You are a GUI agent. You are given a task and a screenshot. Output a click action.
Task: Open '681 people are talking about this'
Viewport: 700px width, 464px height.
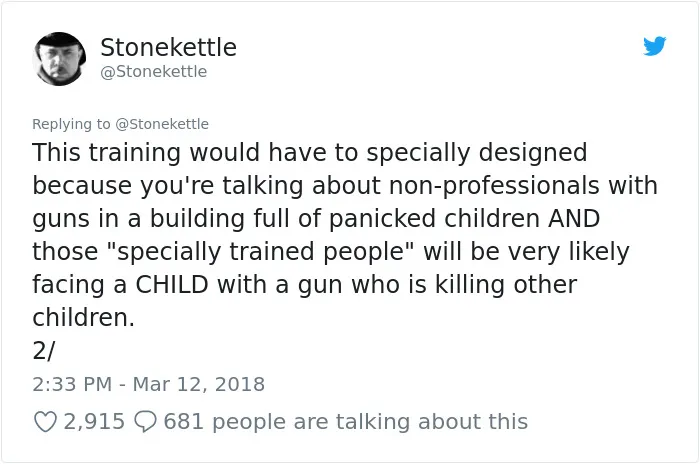click(346, 422)
